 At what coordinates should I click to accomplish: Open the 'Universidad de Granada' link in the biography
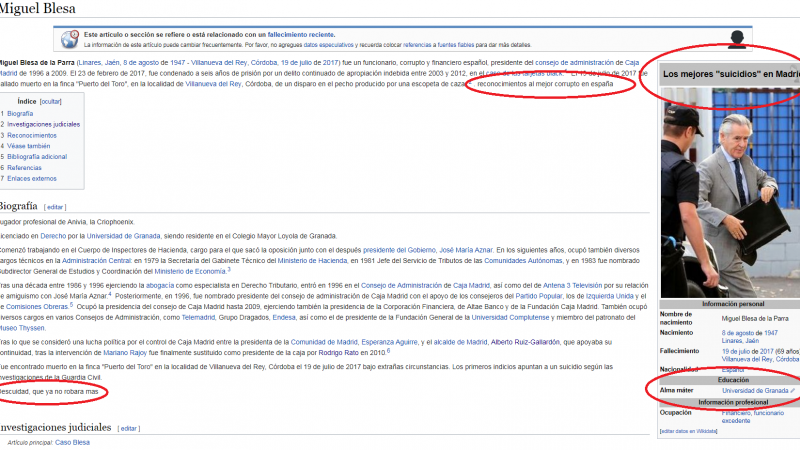[123, 236]
